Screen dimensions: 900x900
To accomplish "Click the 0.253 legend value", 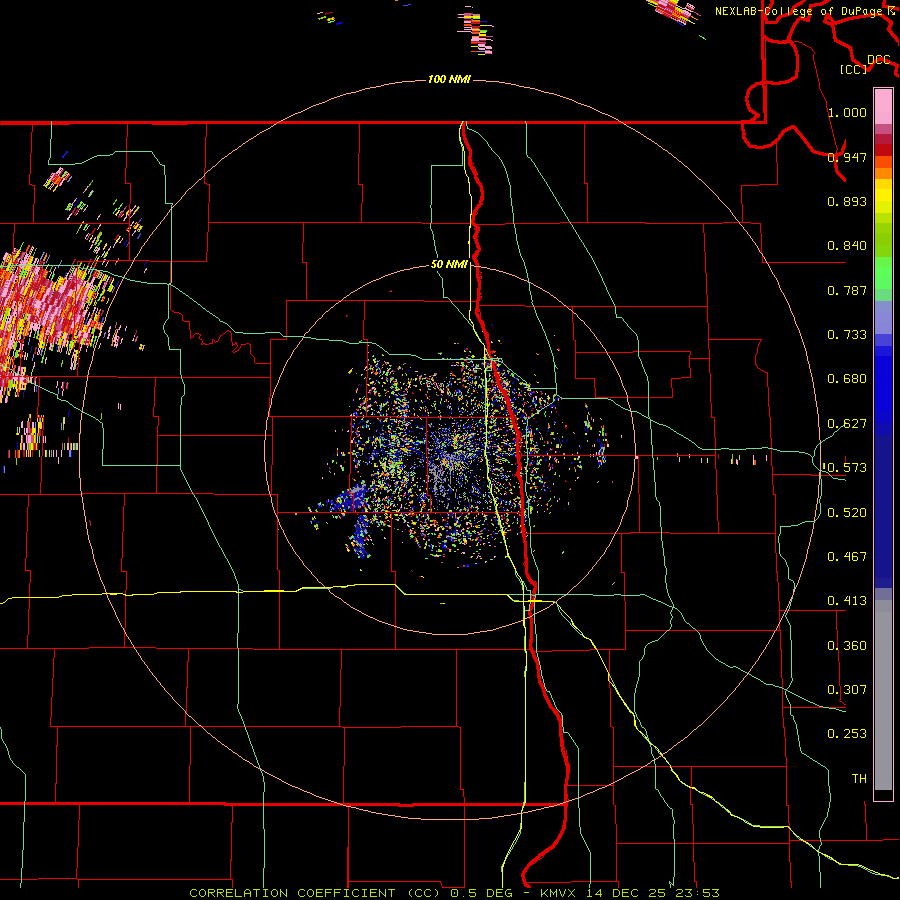I will 847,734.
